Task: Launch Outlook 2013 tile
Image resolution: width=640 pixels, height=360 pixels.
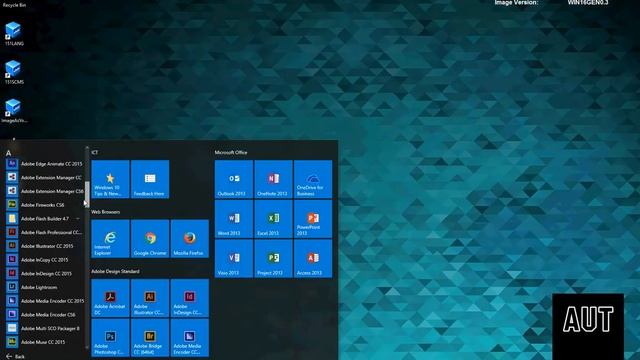Action: (x=234, y=179)
